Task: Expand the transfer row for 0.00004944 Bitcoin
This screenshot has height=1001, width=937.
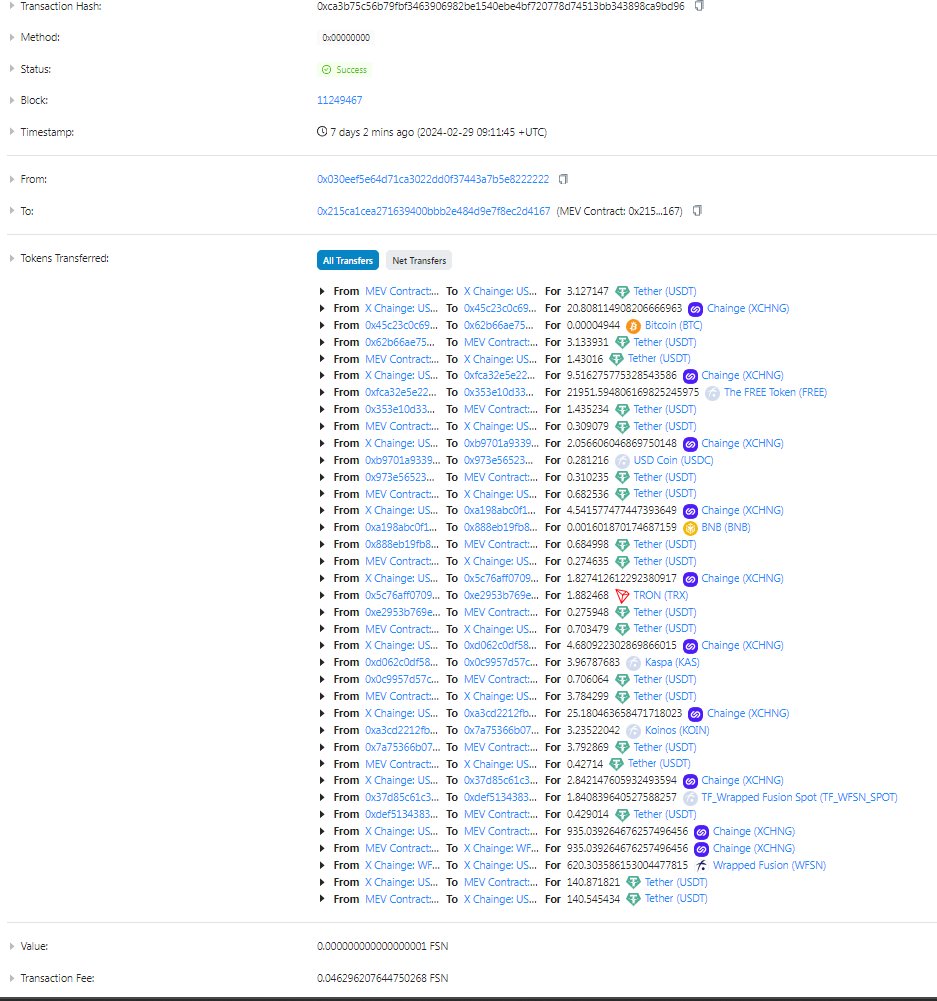Action: pos(322,326)
